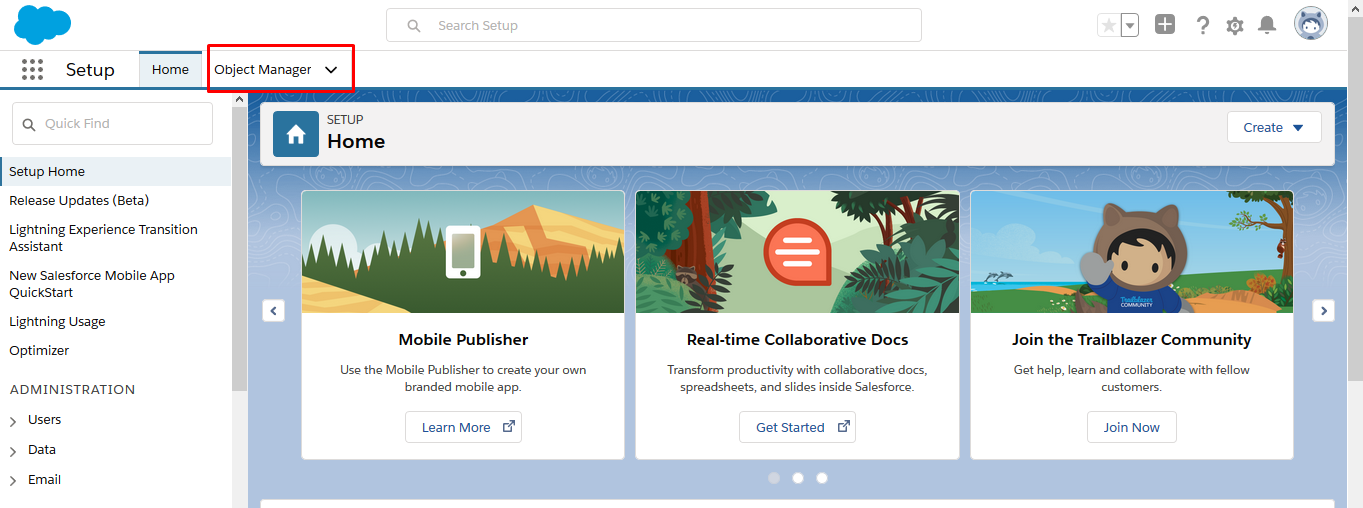Open the user profile avatar

pos(1311,24)
